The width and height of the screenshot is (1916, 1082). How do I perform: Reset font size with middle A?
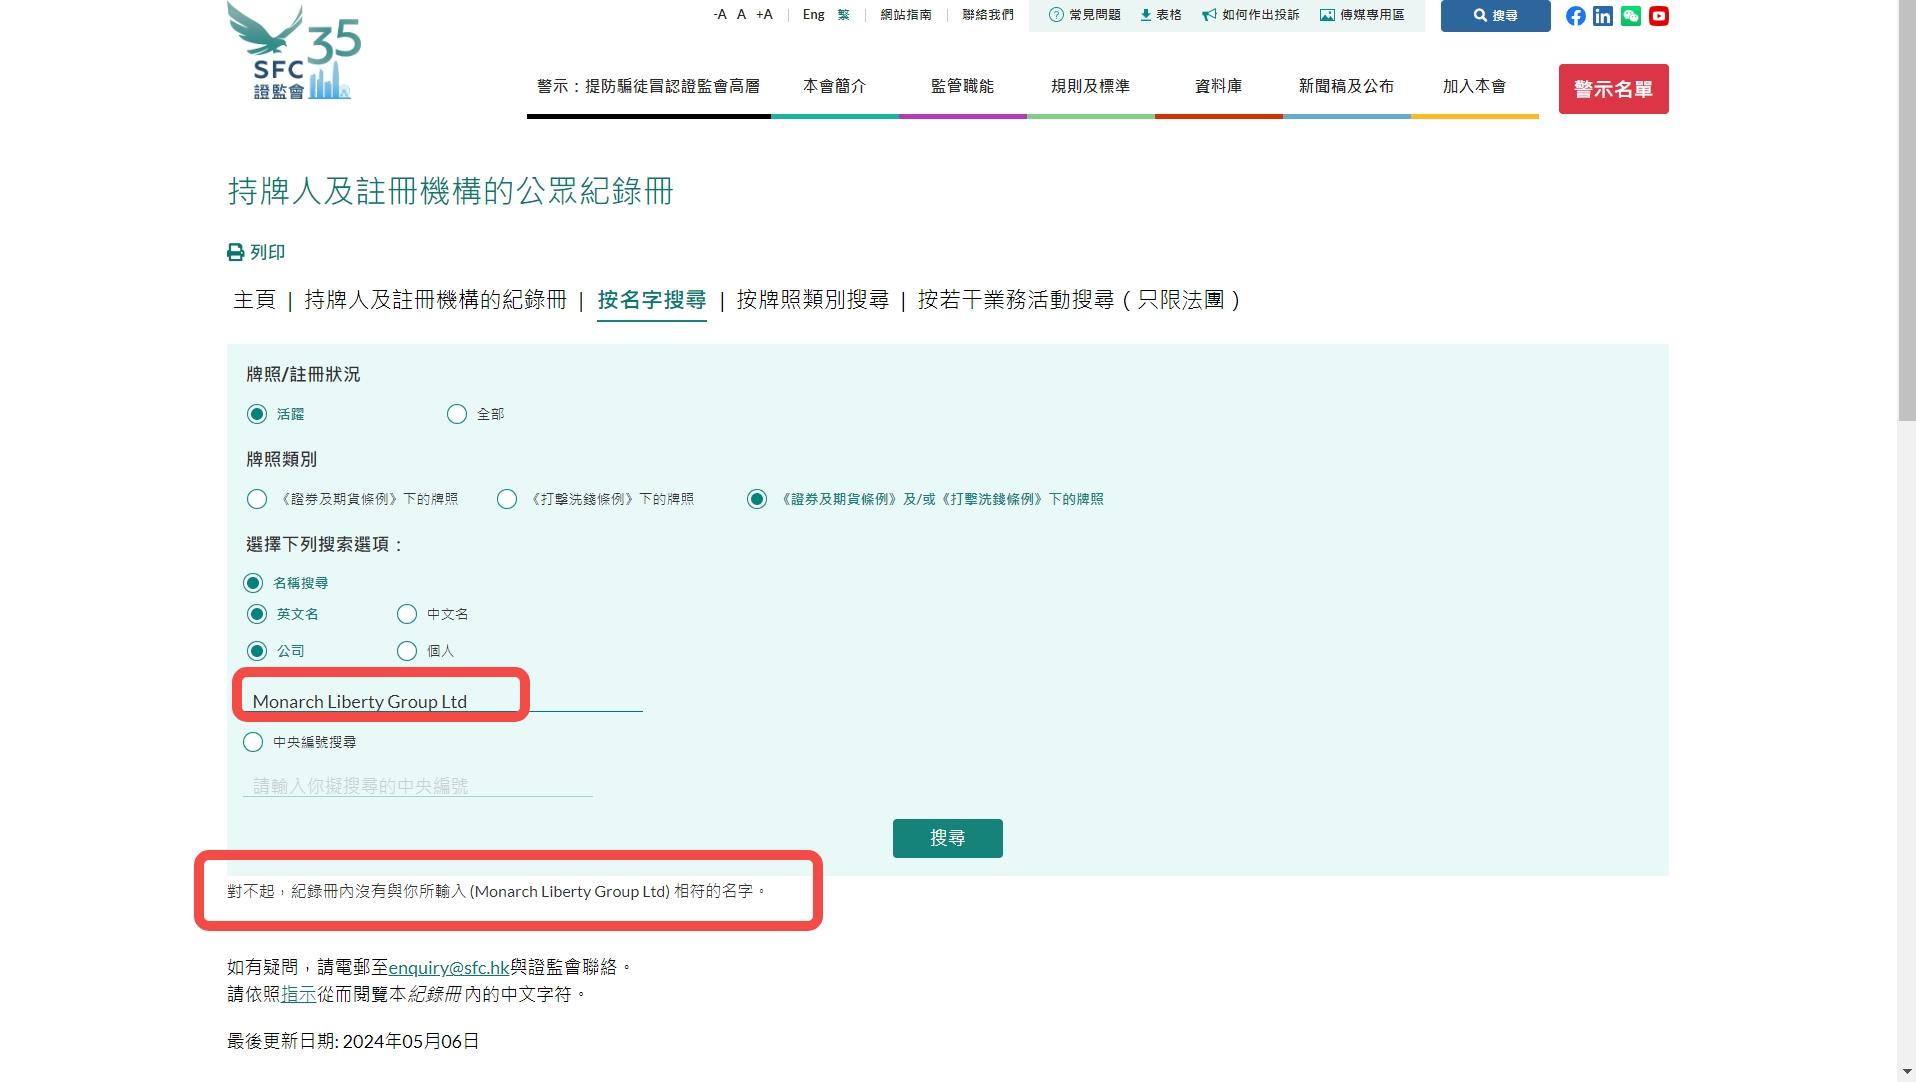741,15
